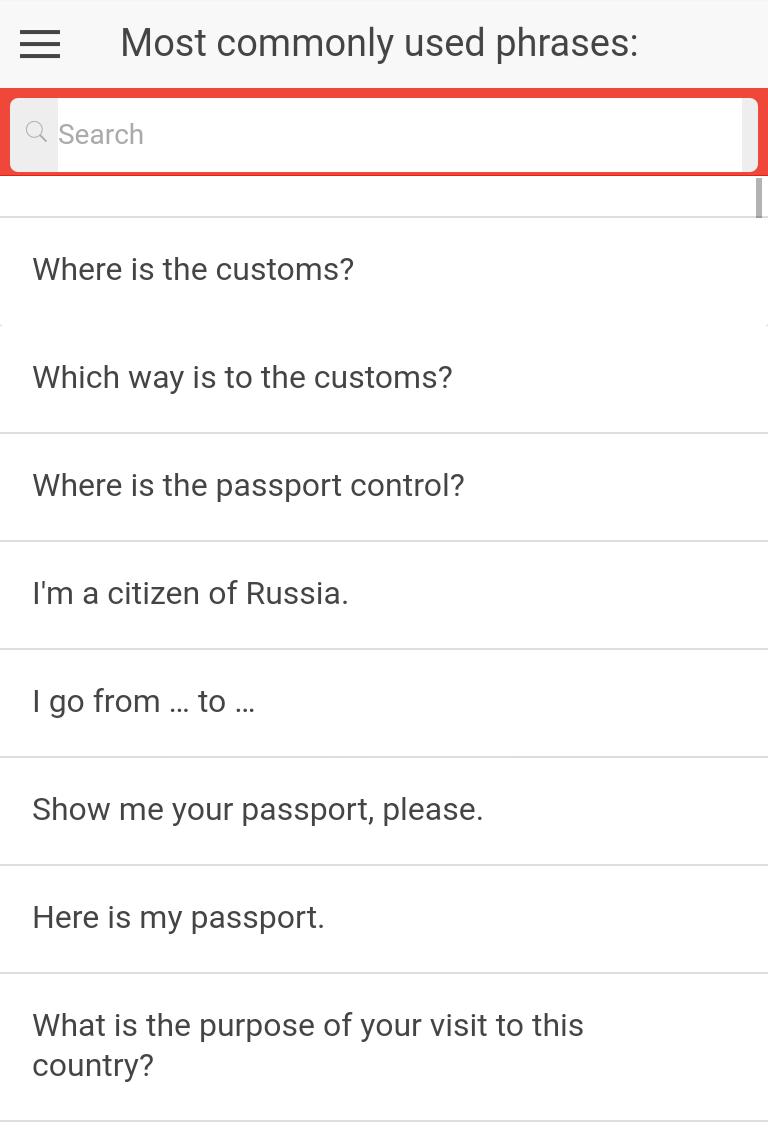Click inside the Search placeholder text
This screenshot has height=1133, width=768.
(x=101, y=134)
